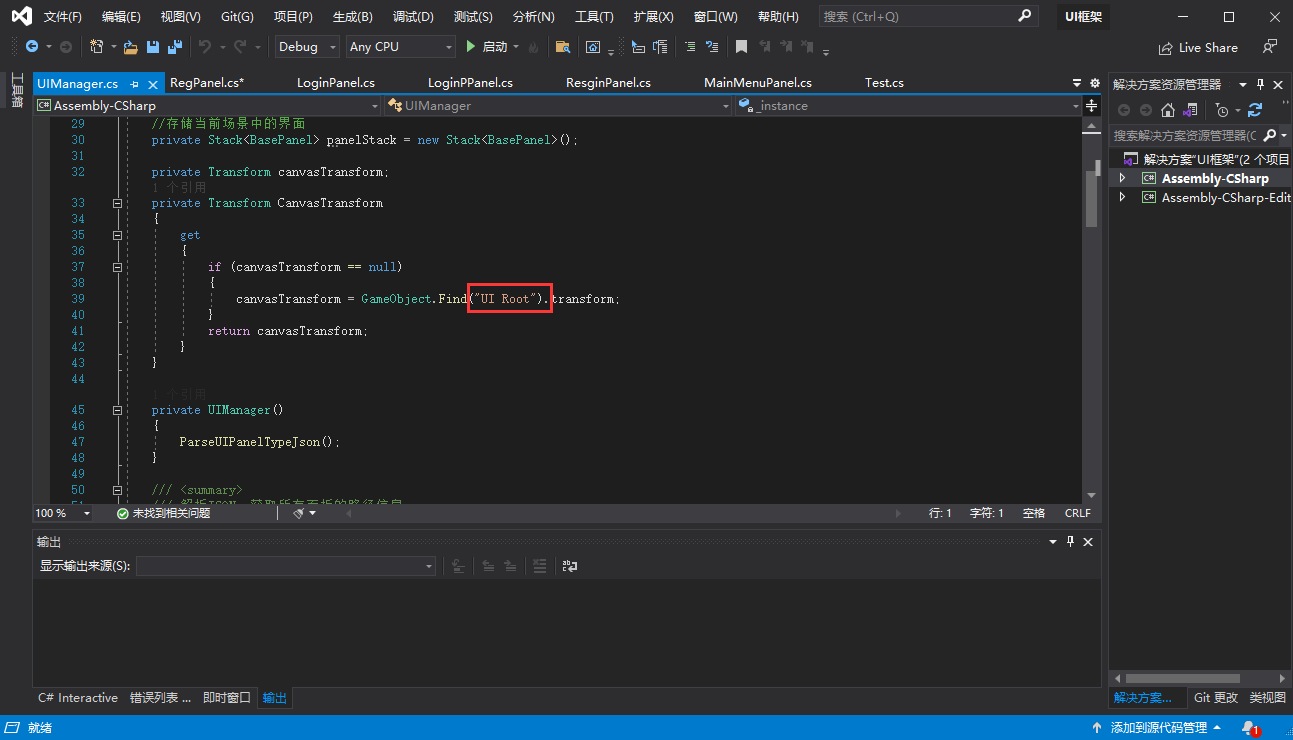
Task: Switch to the 类视图 panel tab
Action: coord(1267,698)
